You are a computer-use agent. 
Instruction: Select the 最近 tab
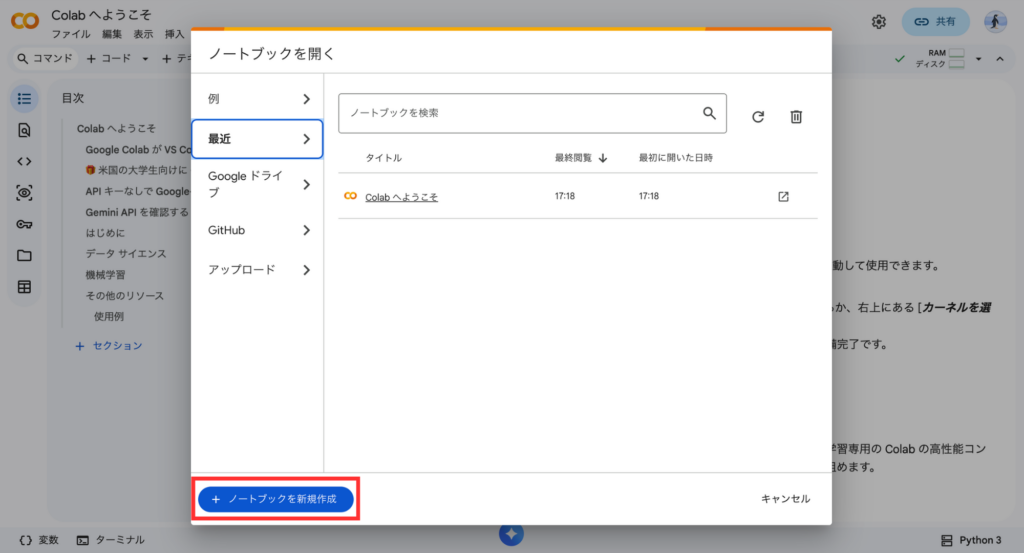point(257,139)
